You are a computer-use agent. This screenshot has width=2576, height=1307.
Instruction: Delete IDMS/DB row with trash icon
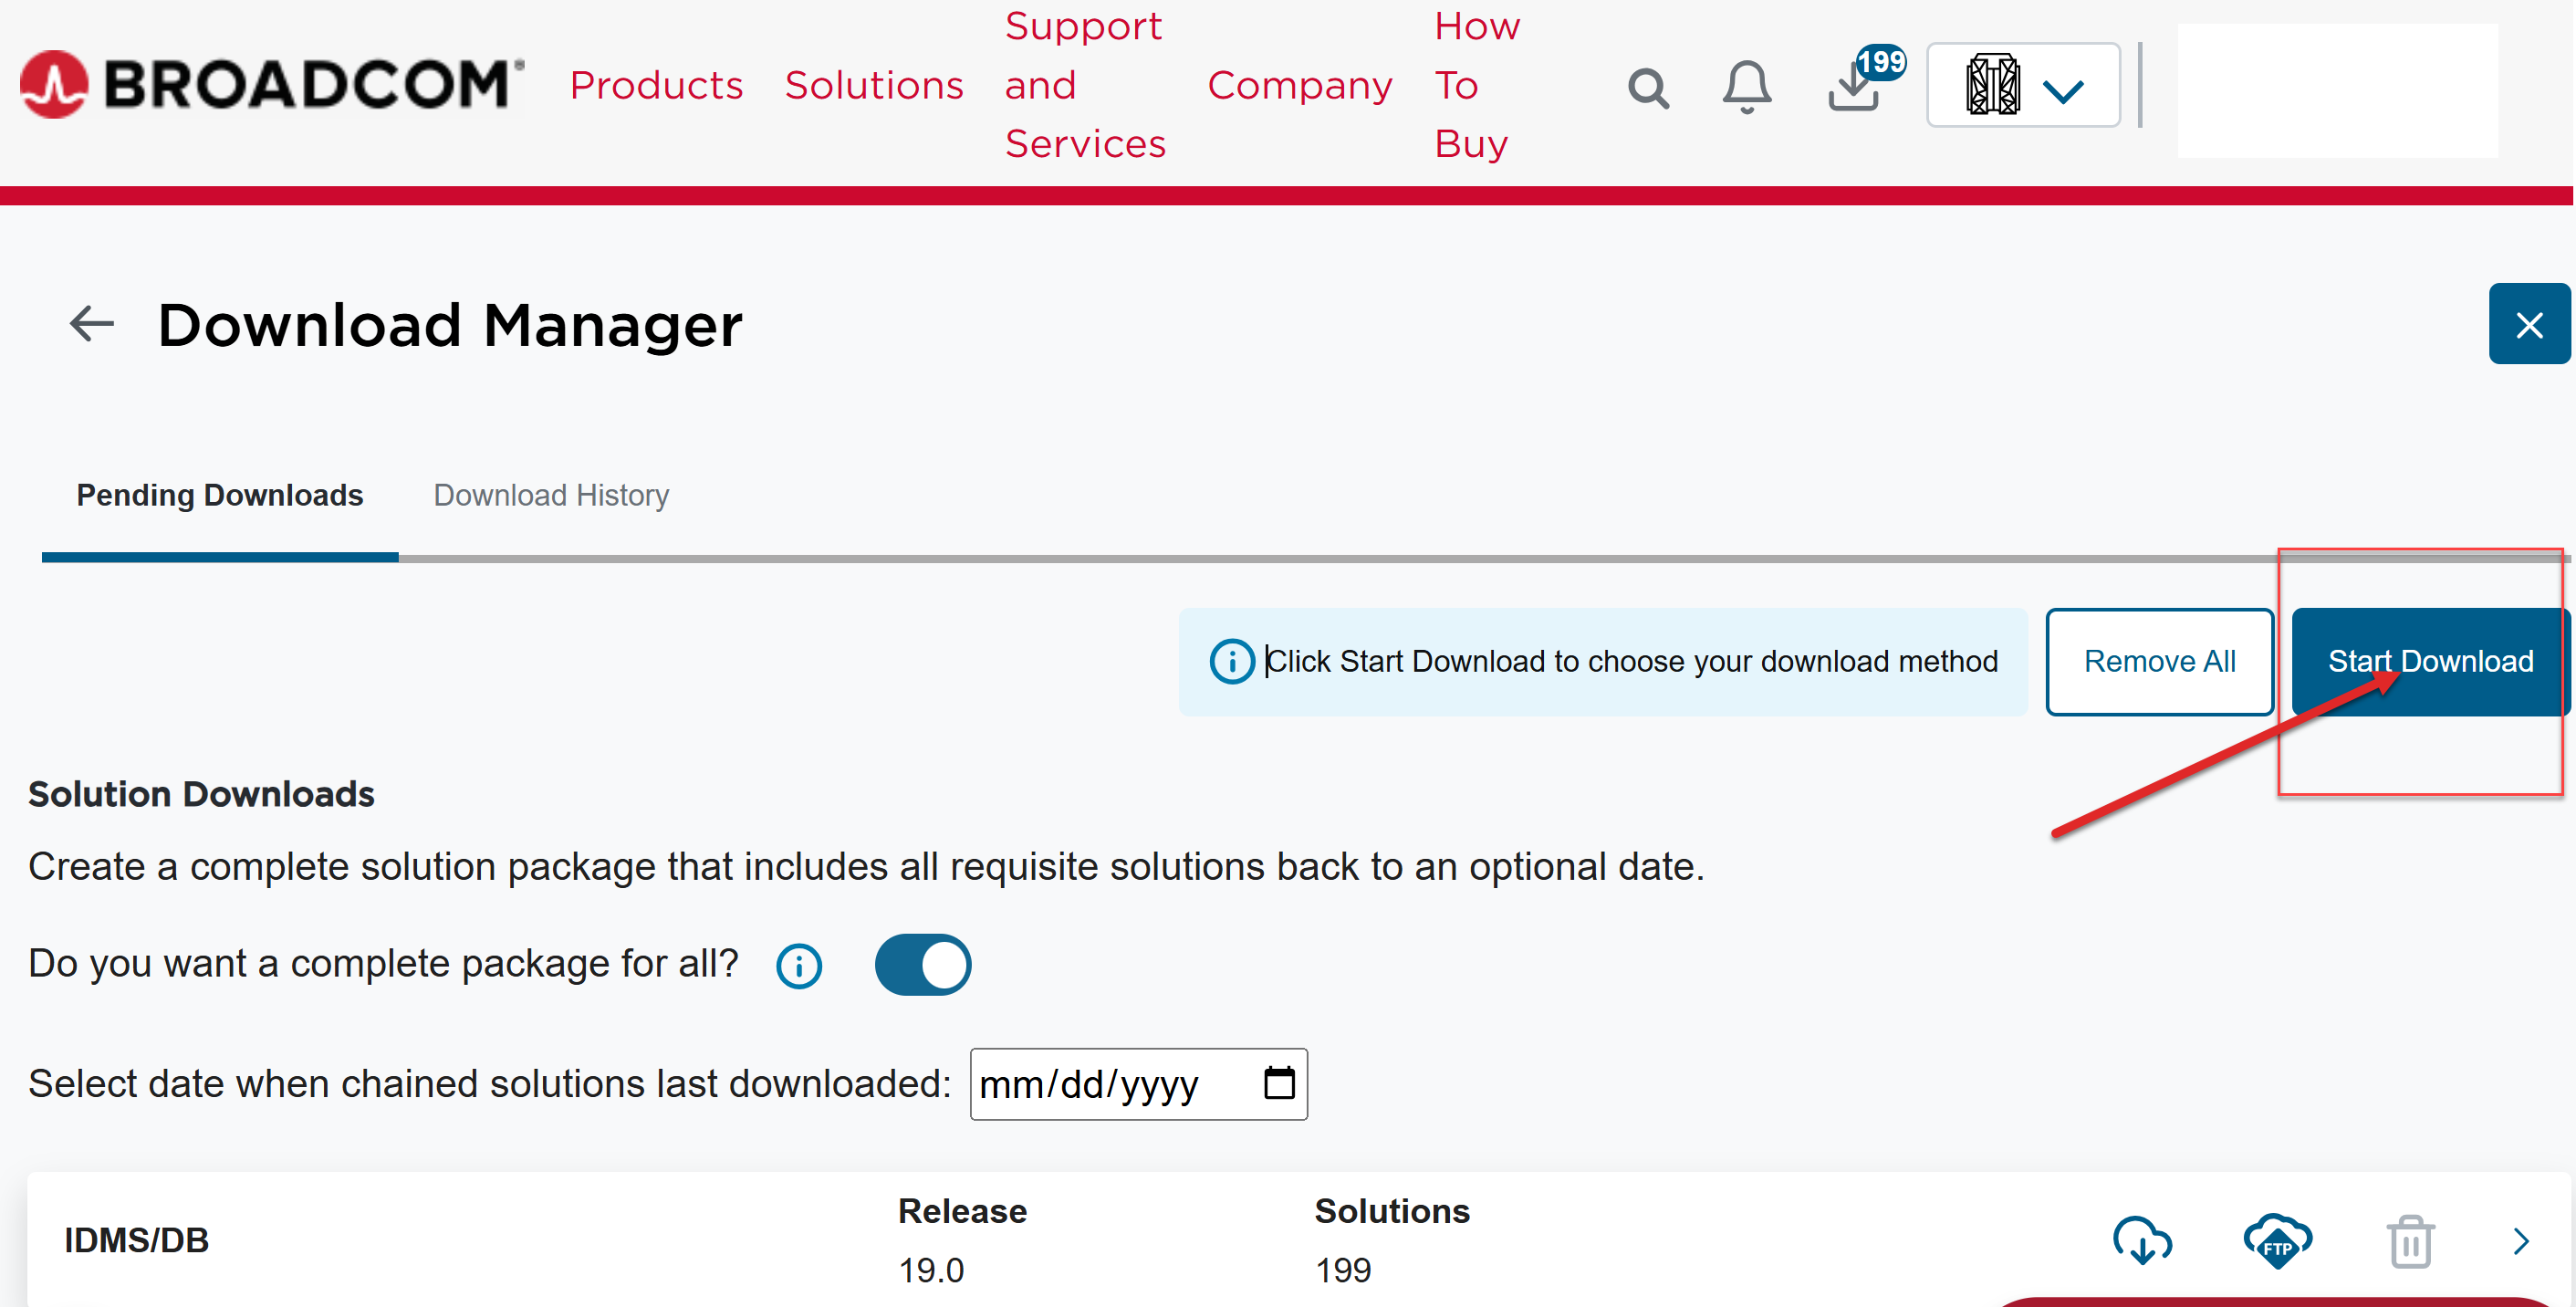[x=2410, y=1241]
